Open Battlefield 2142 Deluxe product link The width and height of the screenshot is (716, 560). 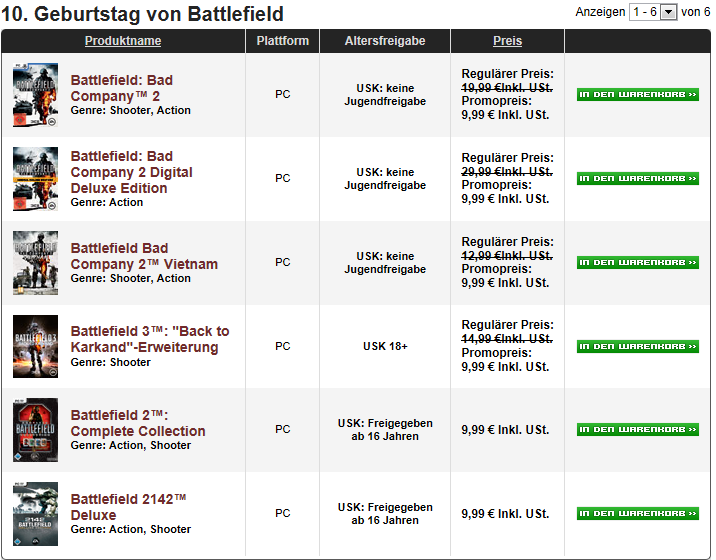[x=128, y=507]
